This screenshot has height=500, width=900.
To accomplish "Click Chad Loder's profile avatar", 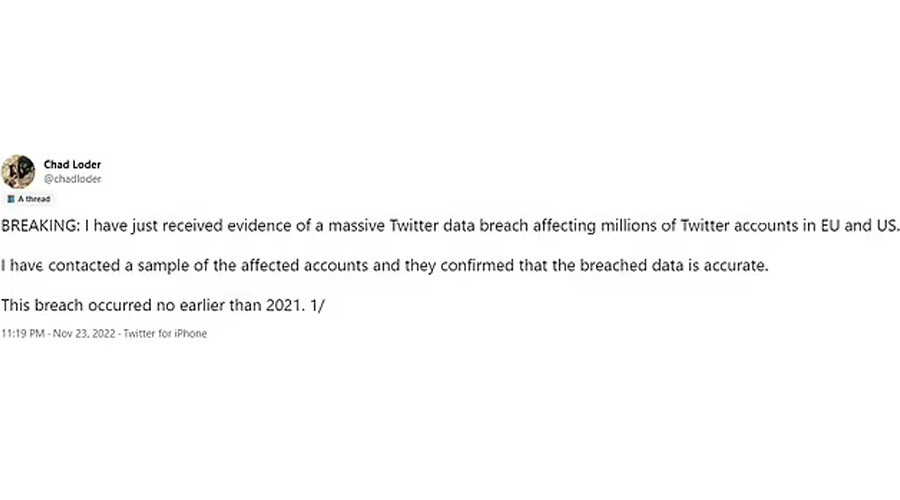I will pos(18,171).
